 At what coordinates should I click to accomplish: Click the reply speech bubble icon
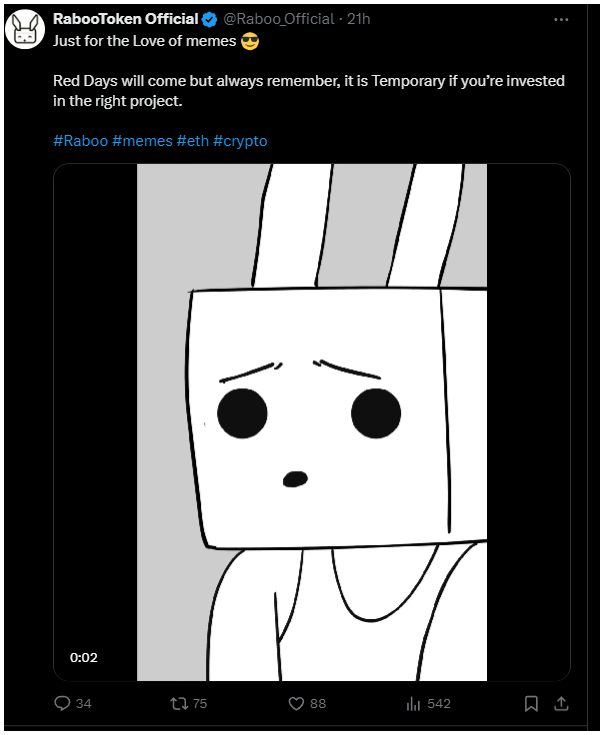(62, 703)
